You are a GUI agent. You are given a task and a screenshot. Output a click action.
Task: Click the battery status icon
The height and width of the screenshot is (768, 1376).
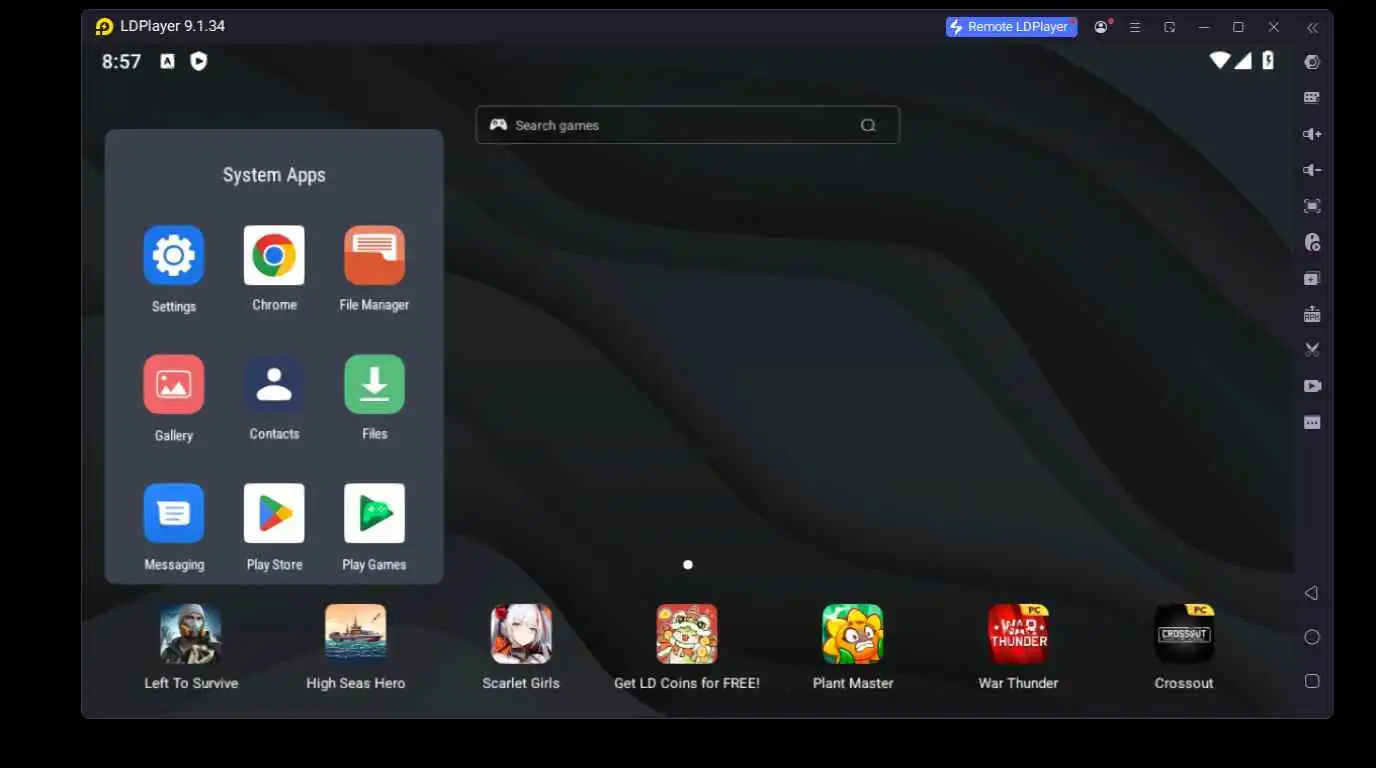click(x=1268, y=61)
